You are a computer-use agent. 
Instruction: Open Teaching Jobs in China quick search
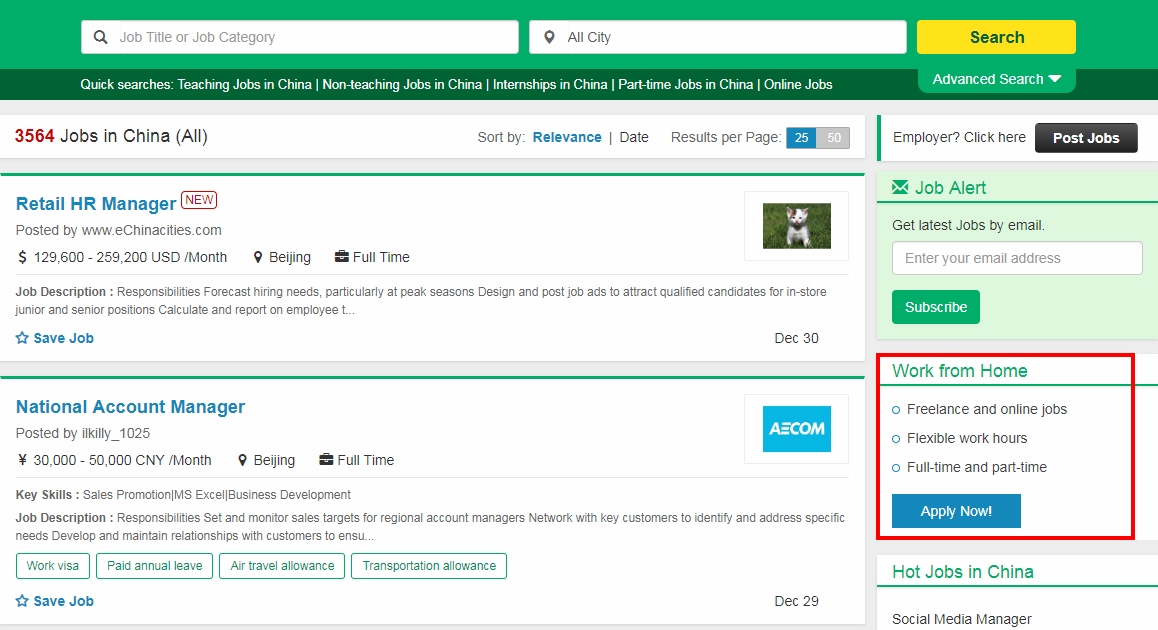tap(245, 84)
